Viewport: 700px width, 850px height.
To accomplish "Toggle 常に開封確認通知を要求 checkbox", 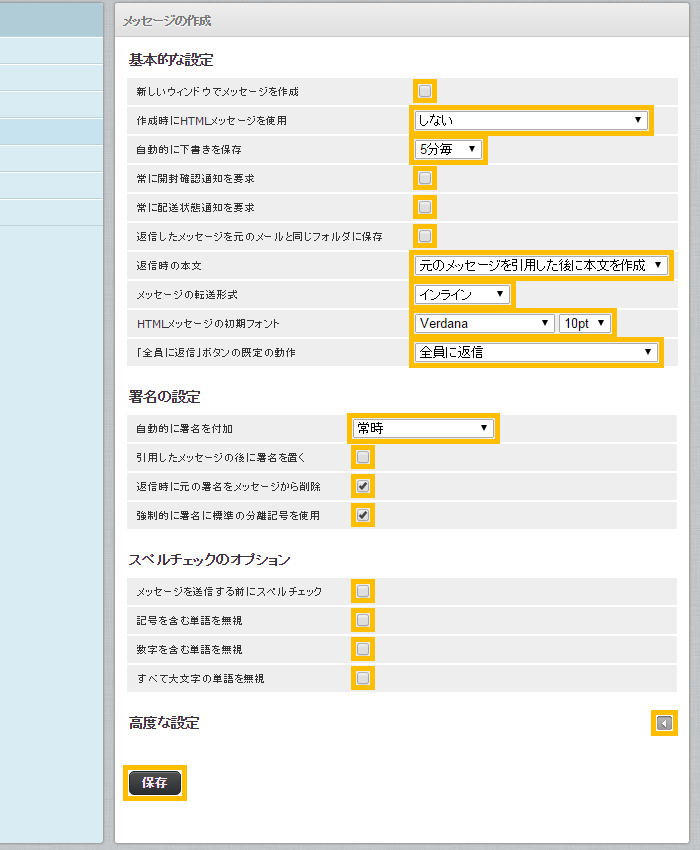I will pyautogui.click(x=425, y=178).
